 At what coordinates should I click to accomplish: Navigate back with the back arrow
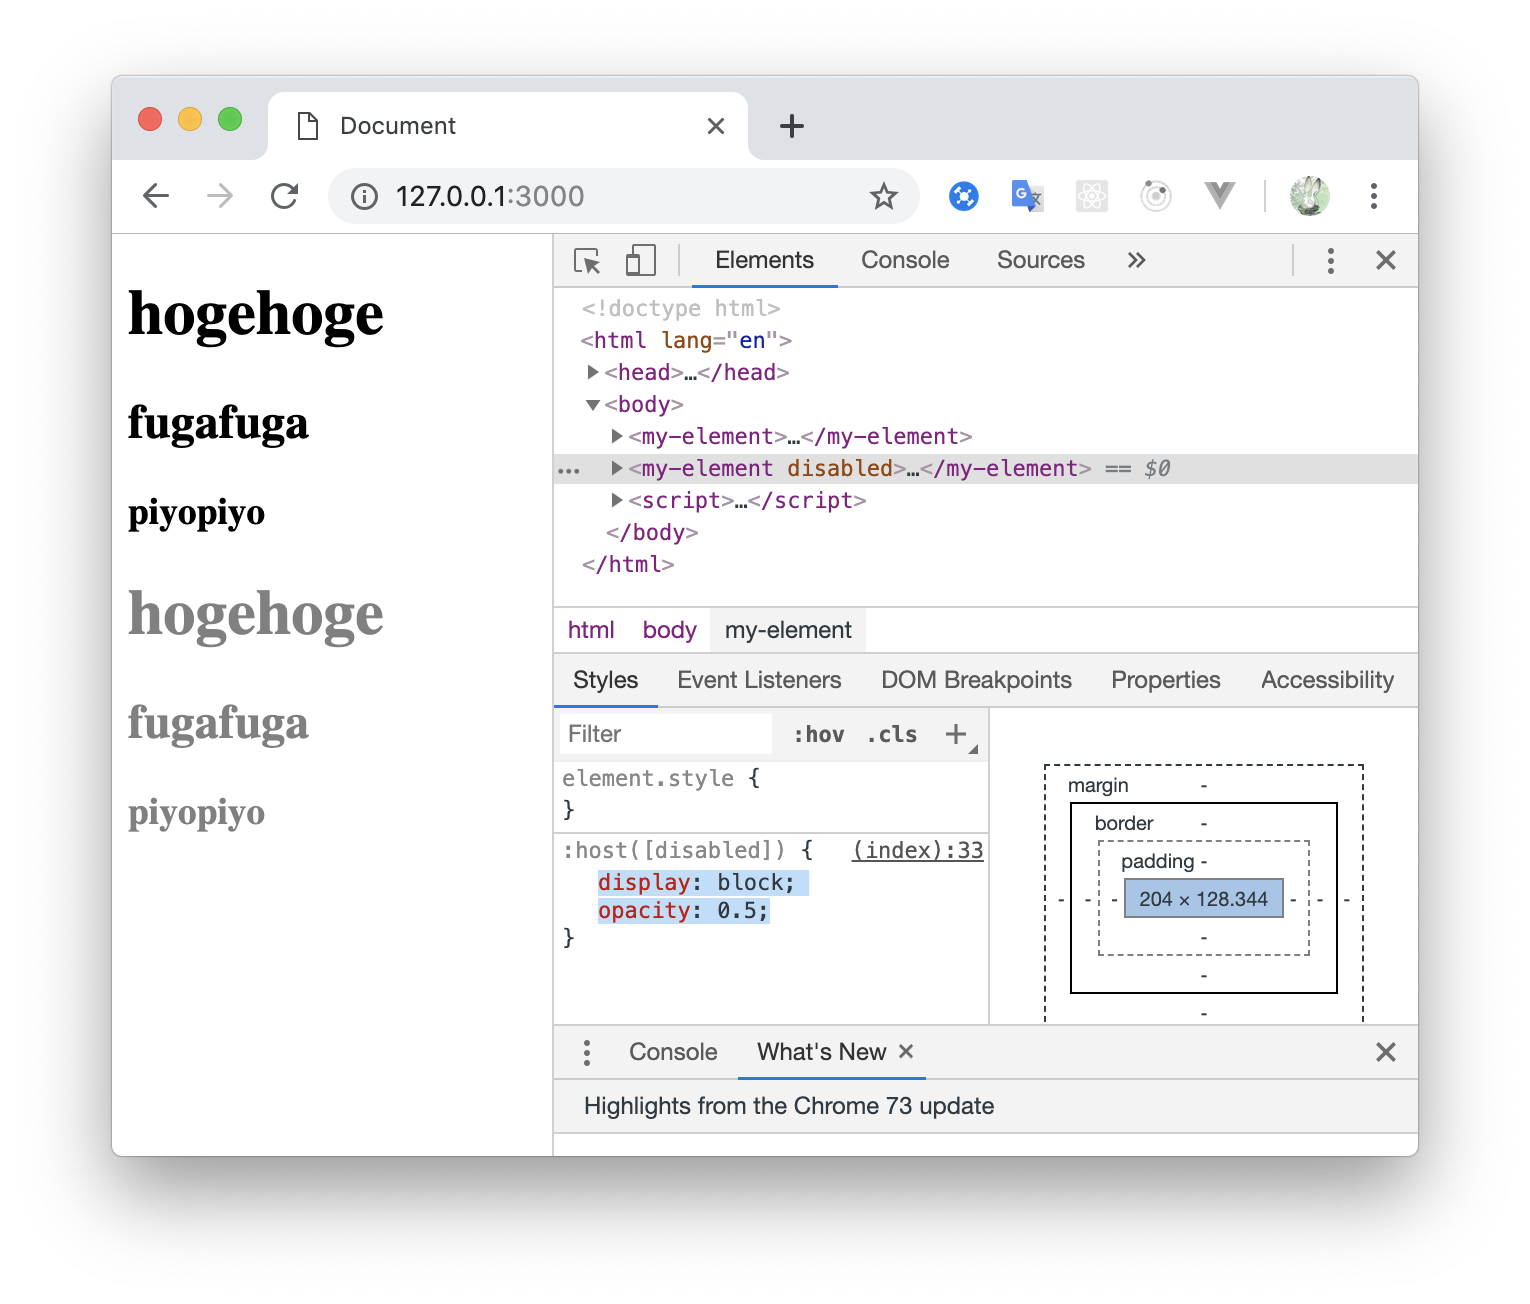click(x=156, y=196)
